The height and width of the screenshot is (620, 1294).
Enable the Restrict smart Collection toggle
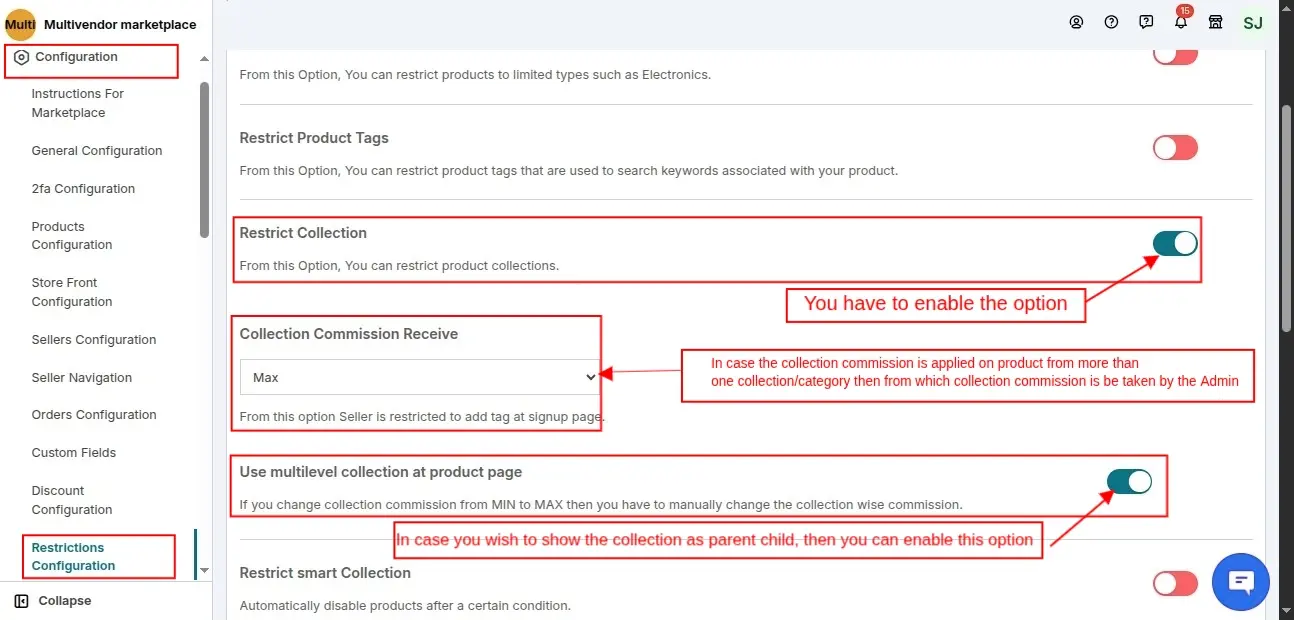pyautogui.click(x=1175, y=583)
